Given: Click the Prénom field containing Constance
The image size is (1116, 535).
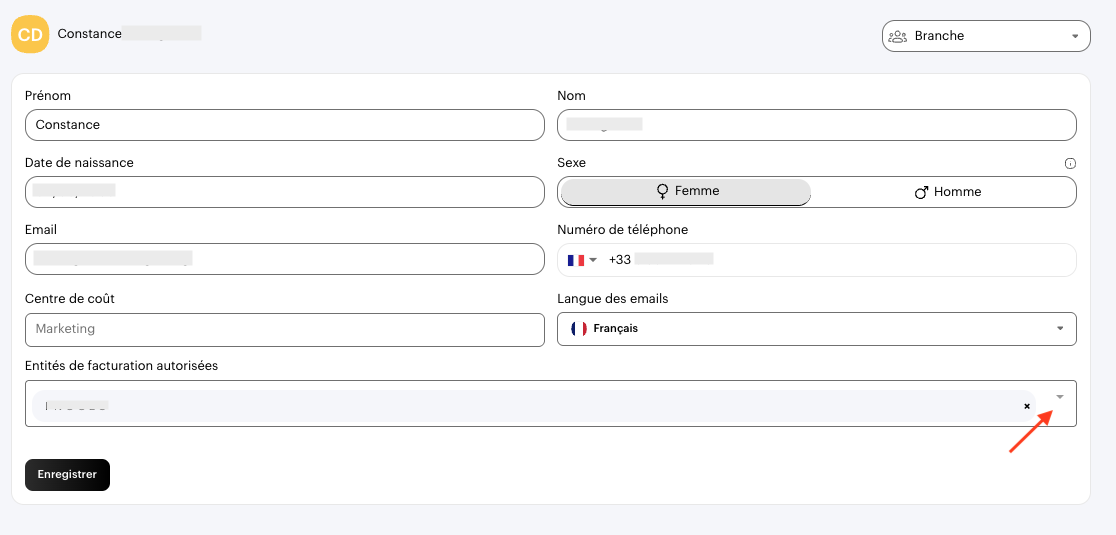Looking at the screenshot, I should point(284,125).
